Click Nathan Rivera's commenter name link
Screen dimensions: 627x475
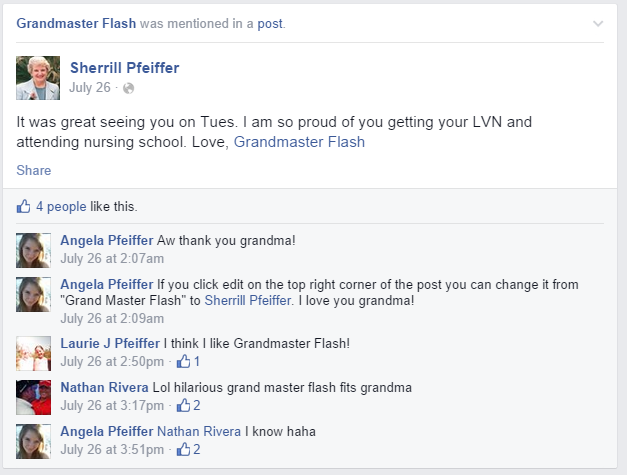pos(104,387)
